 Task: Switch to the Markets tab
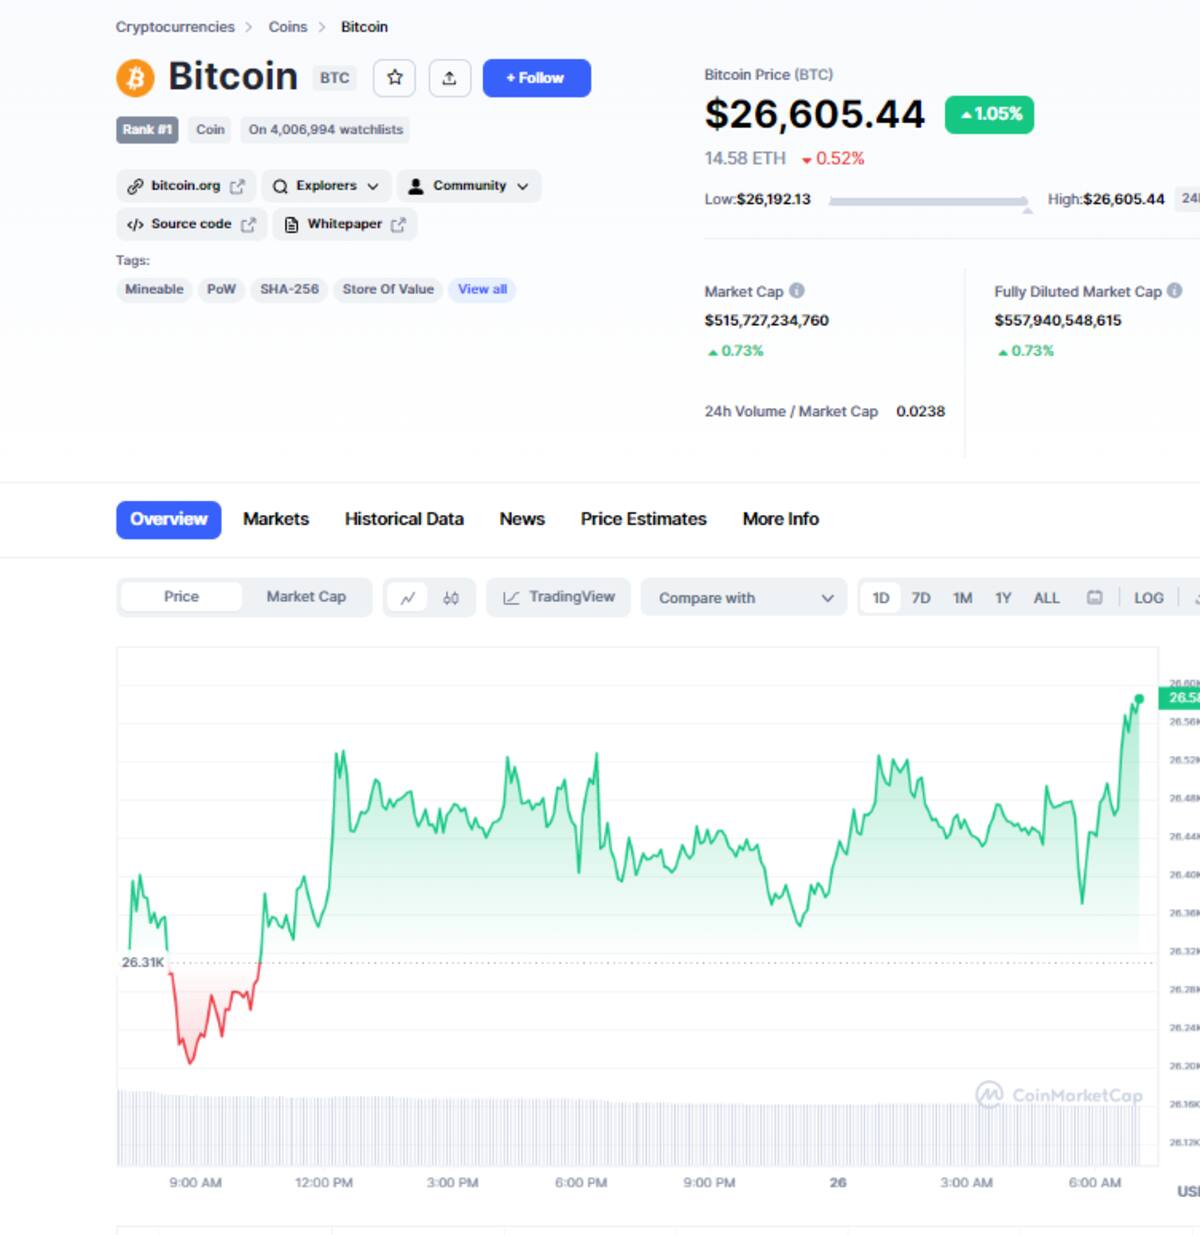(x=276, y=519)
